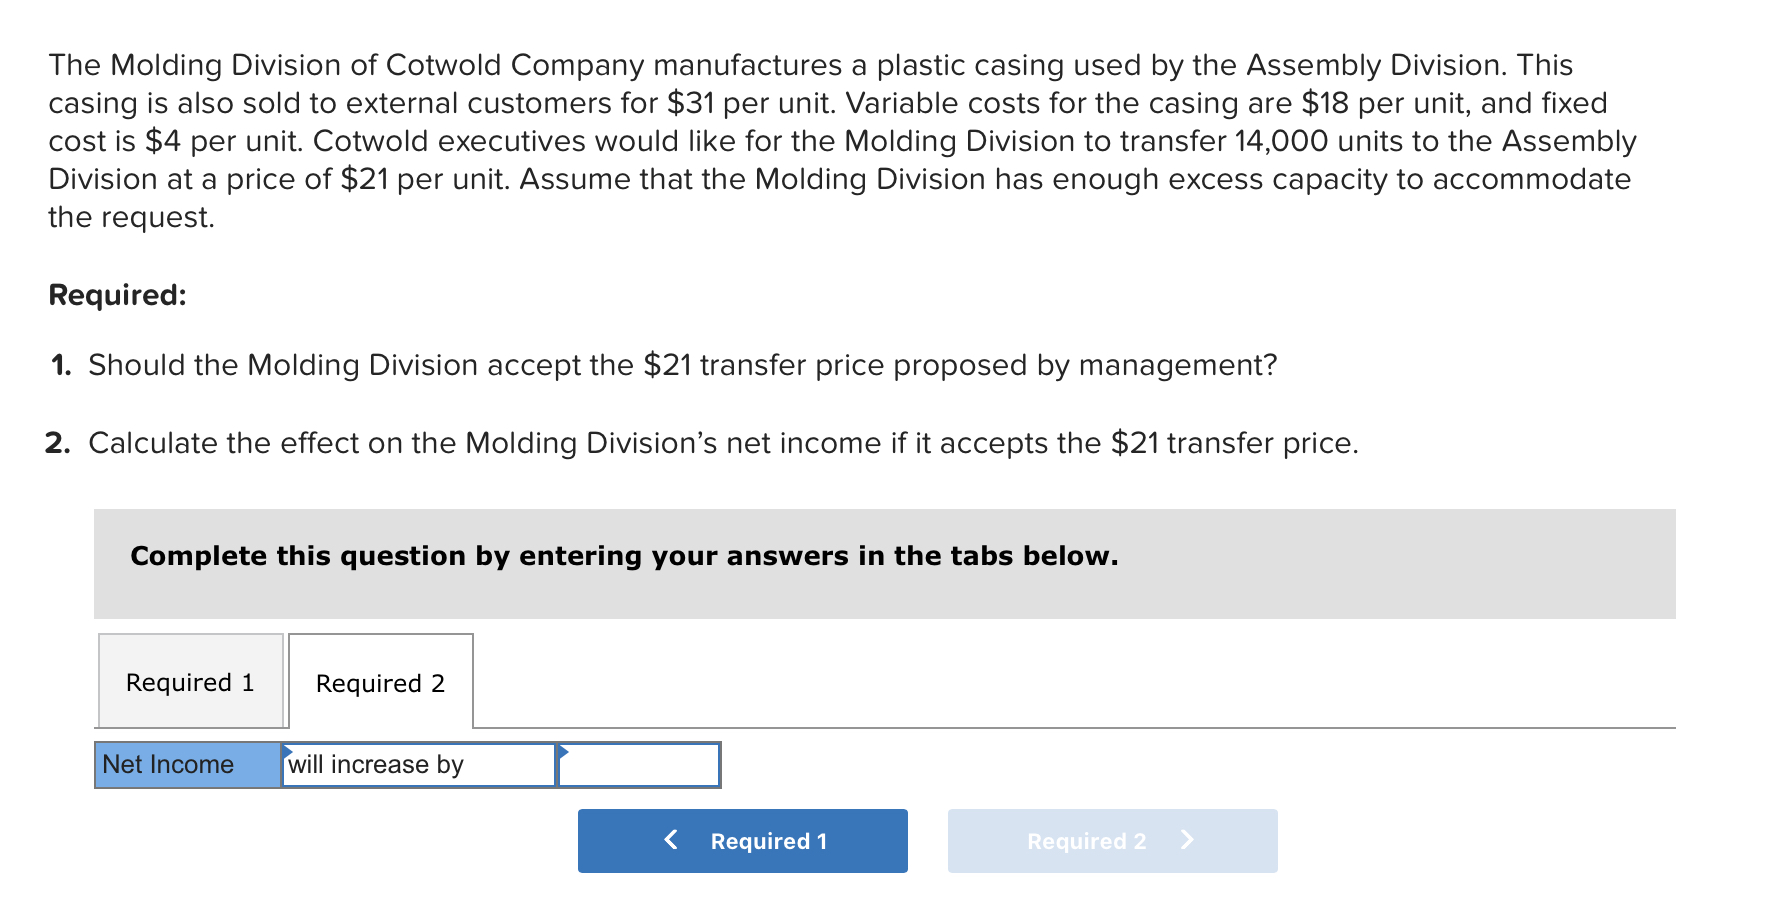Image resolution: width=1776 pixels, height=905 pixels.
Task: Click the '2.' list number marker
Action: (58, 443)
